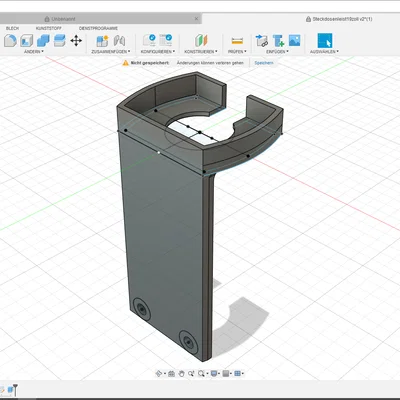Switch to the DIENSTPROGRAMME ribbon tab
400x400 pixels.
[98, 28]
